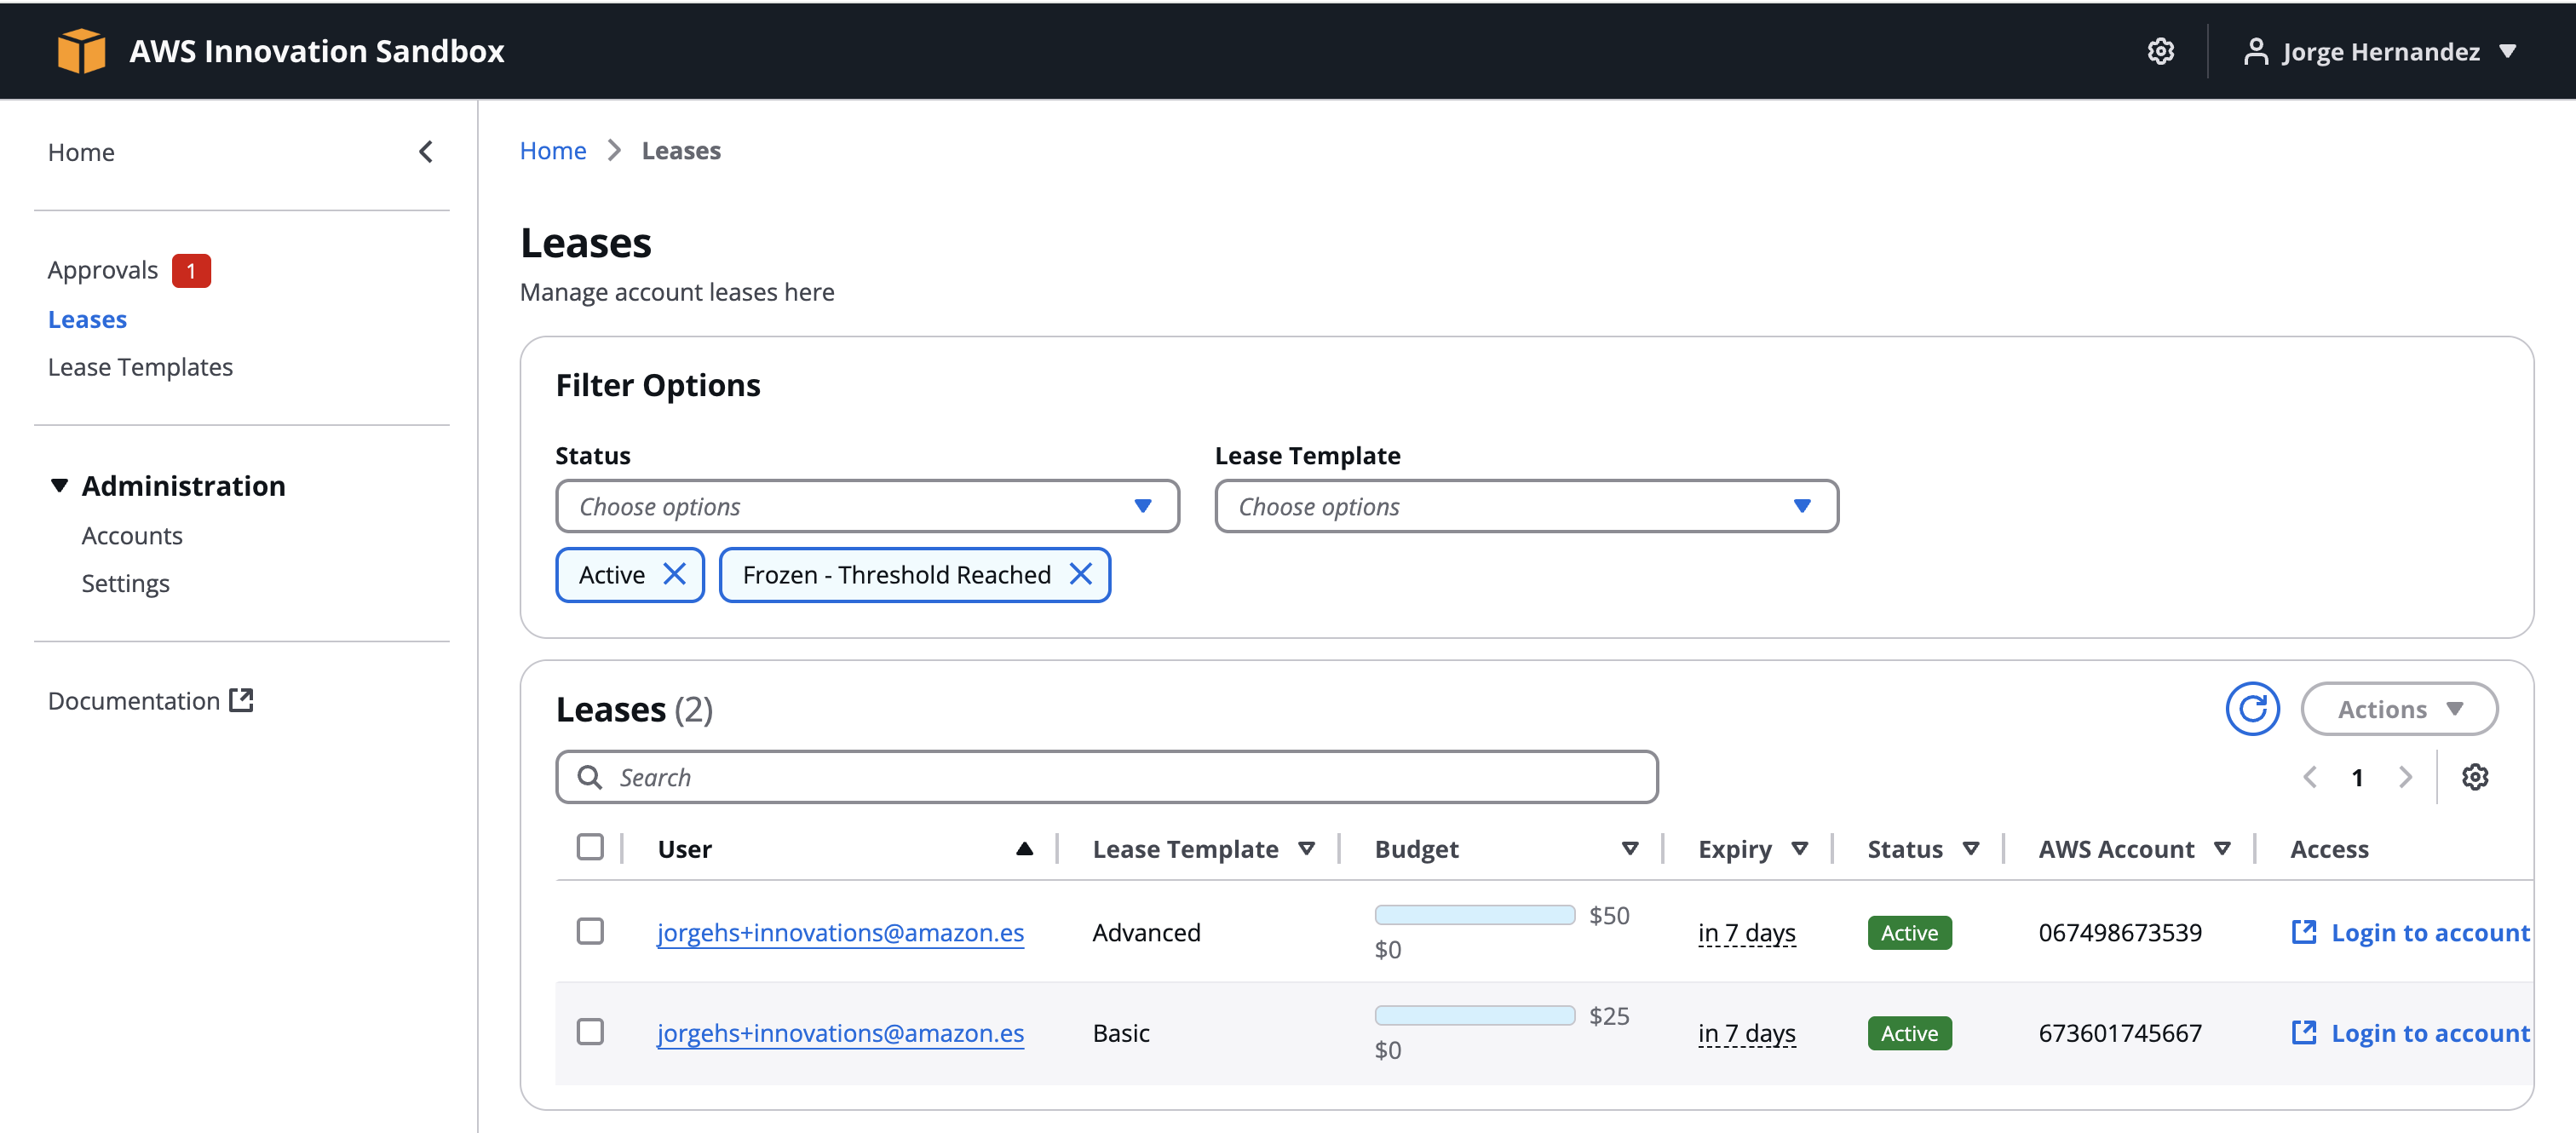Click the external link icon for account 067498673539
This screenshot has width=2576, height=1133.
click(x=2303, y=932)
